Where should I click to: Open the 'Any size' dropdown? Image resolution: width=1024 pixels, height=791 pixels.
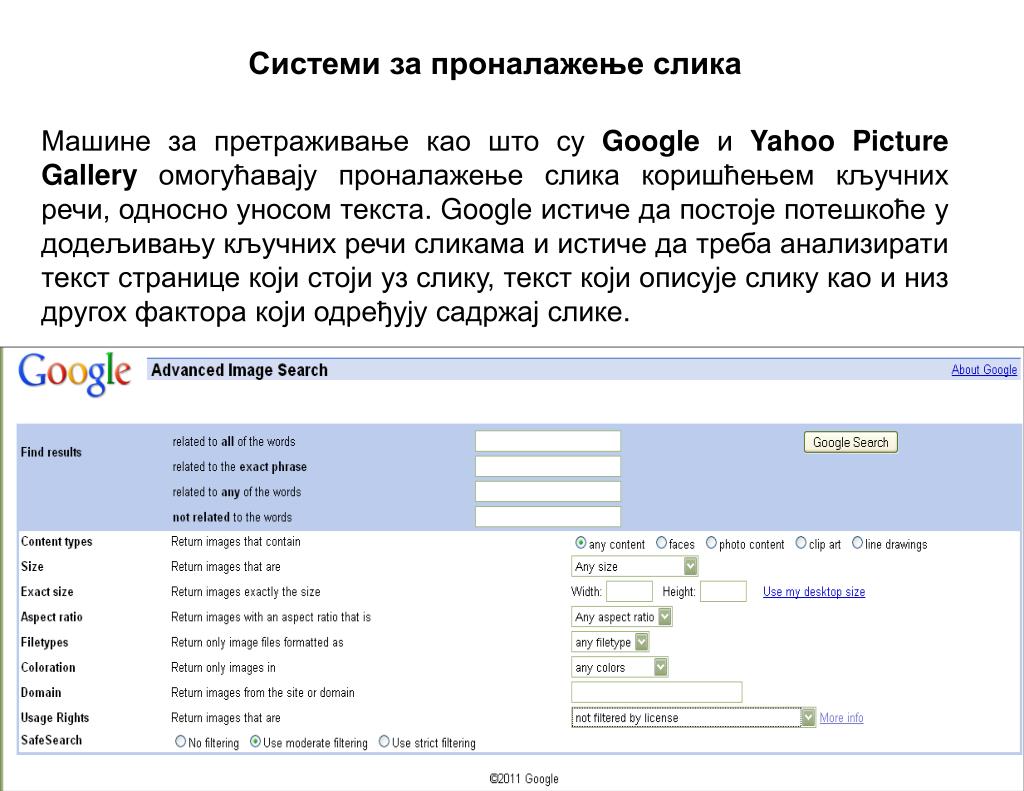pos(635,566)
